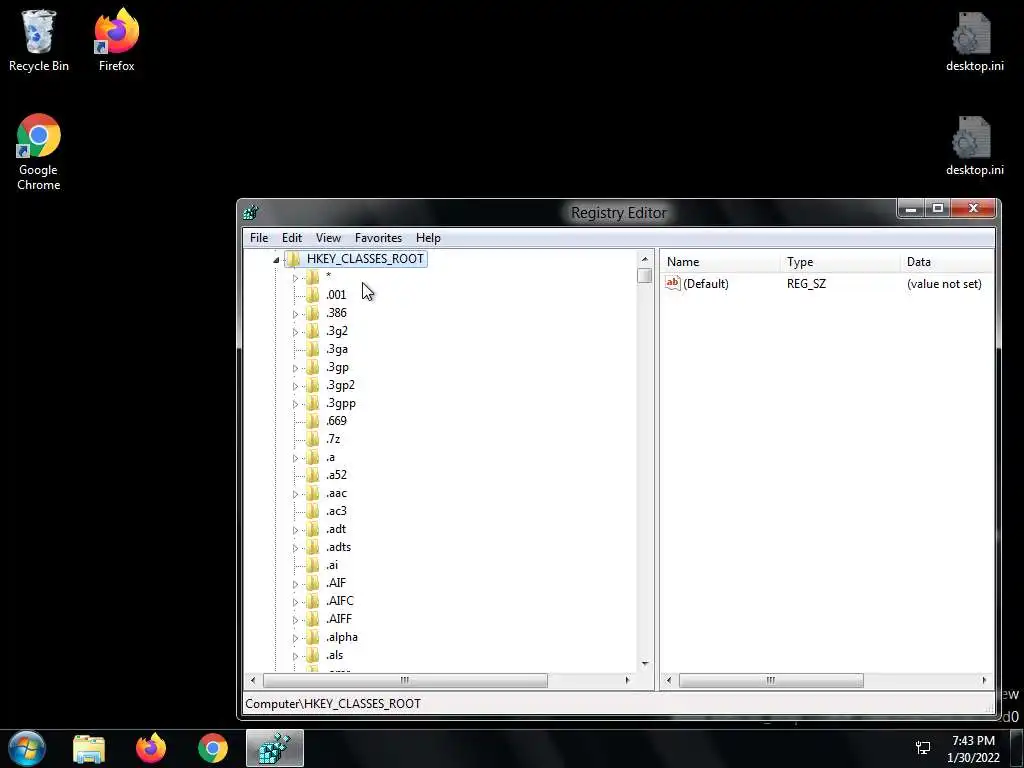Click the Registry Editor title bar icon
1024x768 pixels.
[x=251, y=212]
